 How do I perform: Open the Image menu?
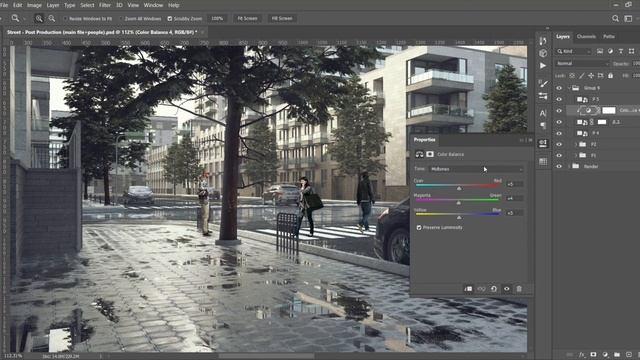click(x=34, y=5)
